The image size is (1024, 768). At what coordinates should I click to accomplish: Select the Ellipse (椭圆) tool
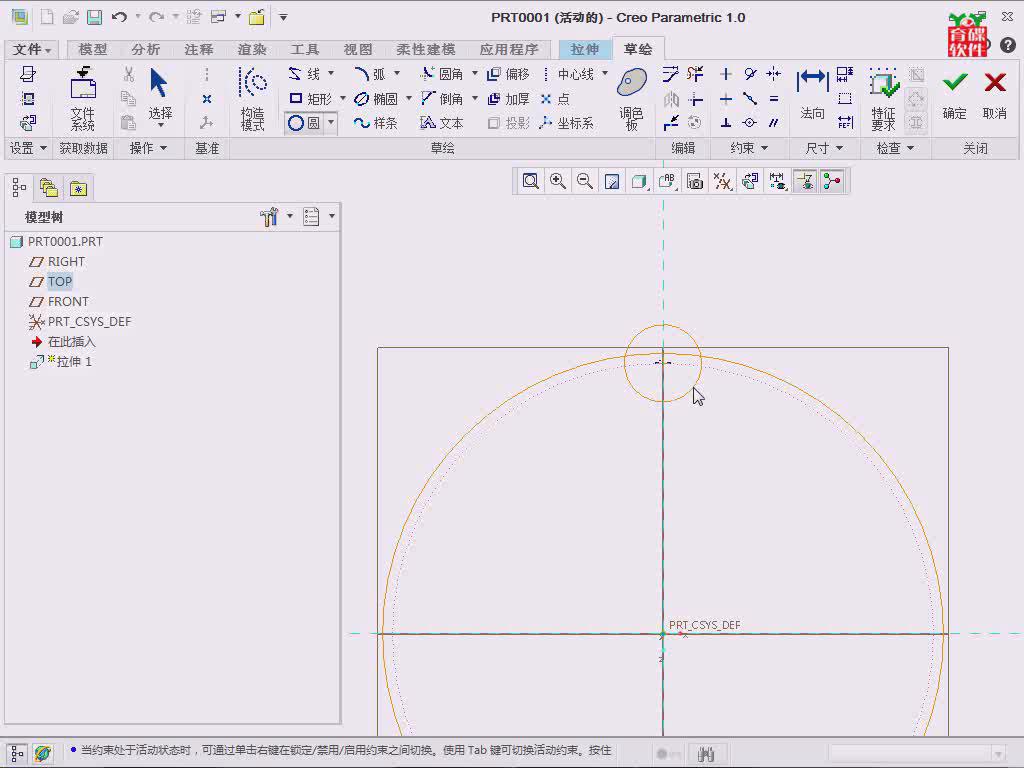[376, 99]
